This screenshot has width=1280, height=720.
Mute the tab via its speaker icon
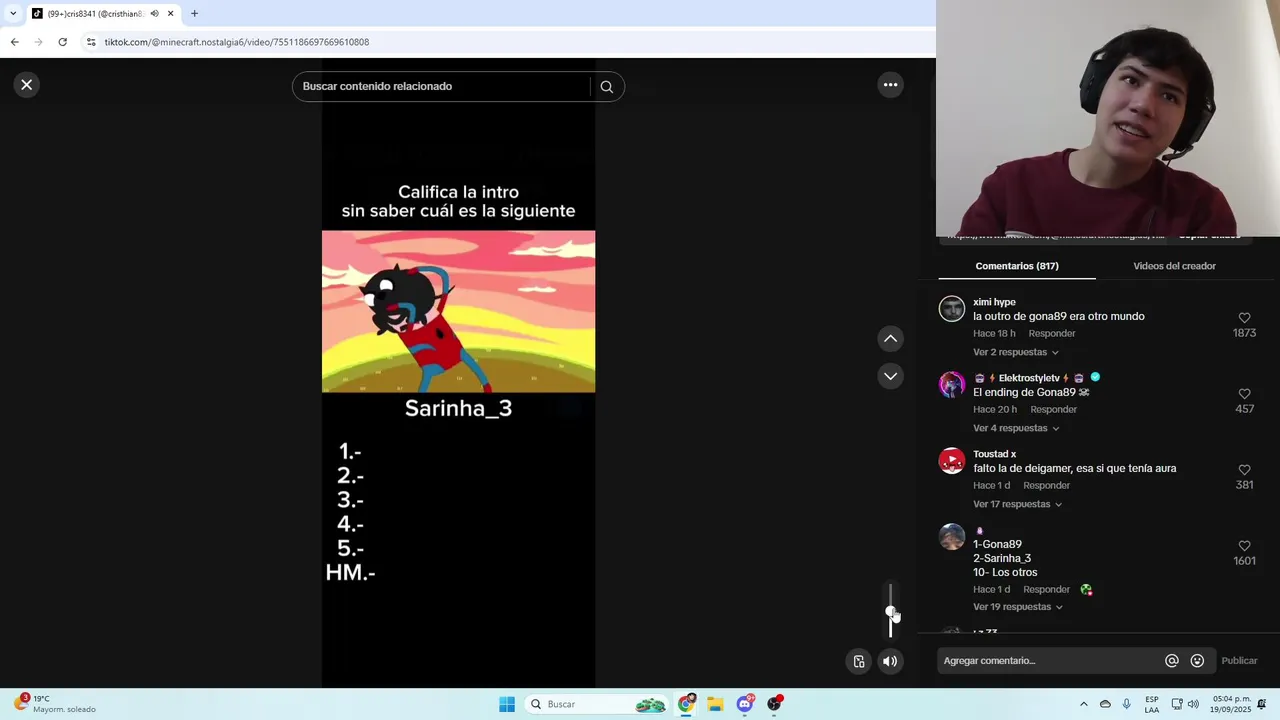click(x=154, y=14)
